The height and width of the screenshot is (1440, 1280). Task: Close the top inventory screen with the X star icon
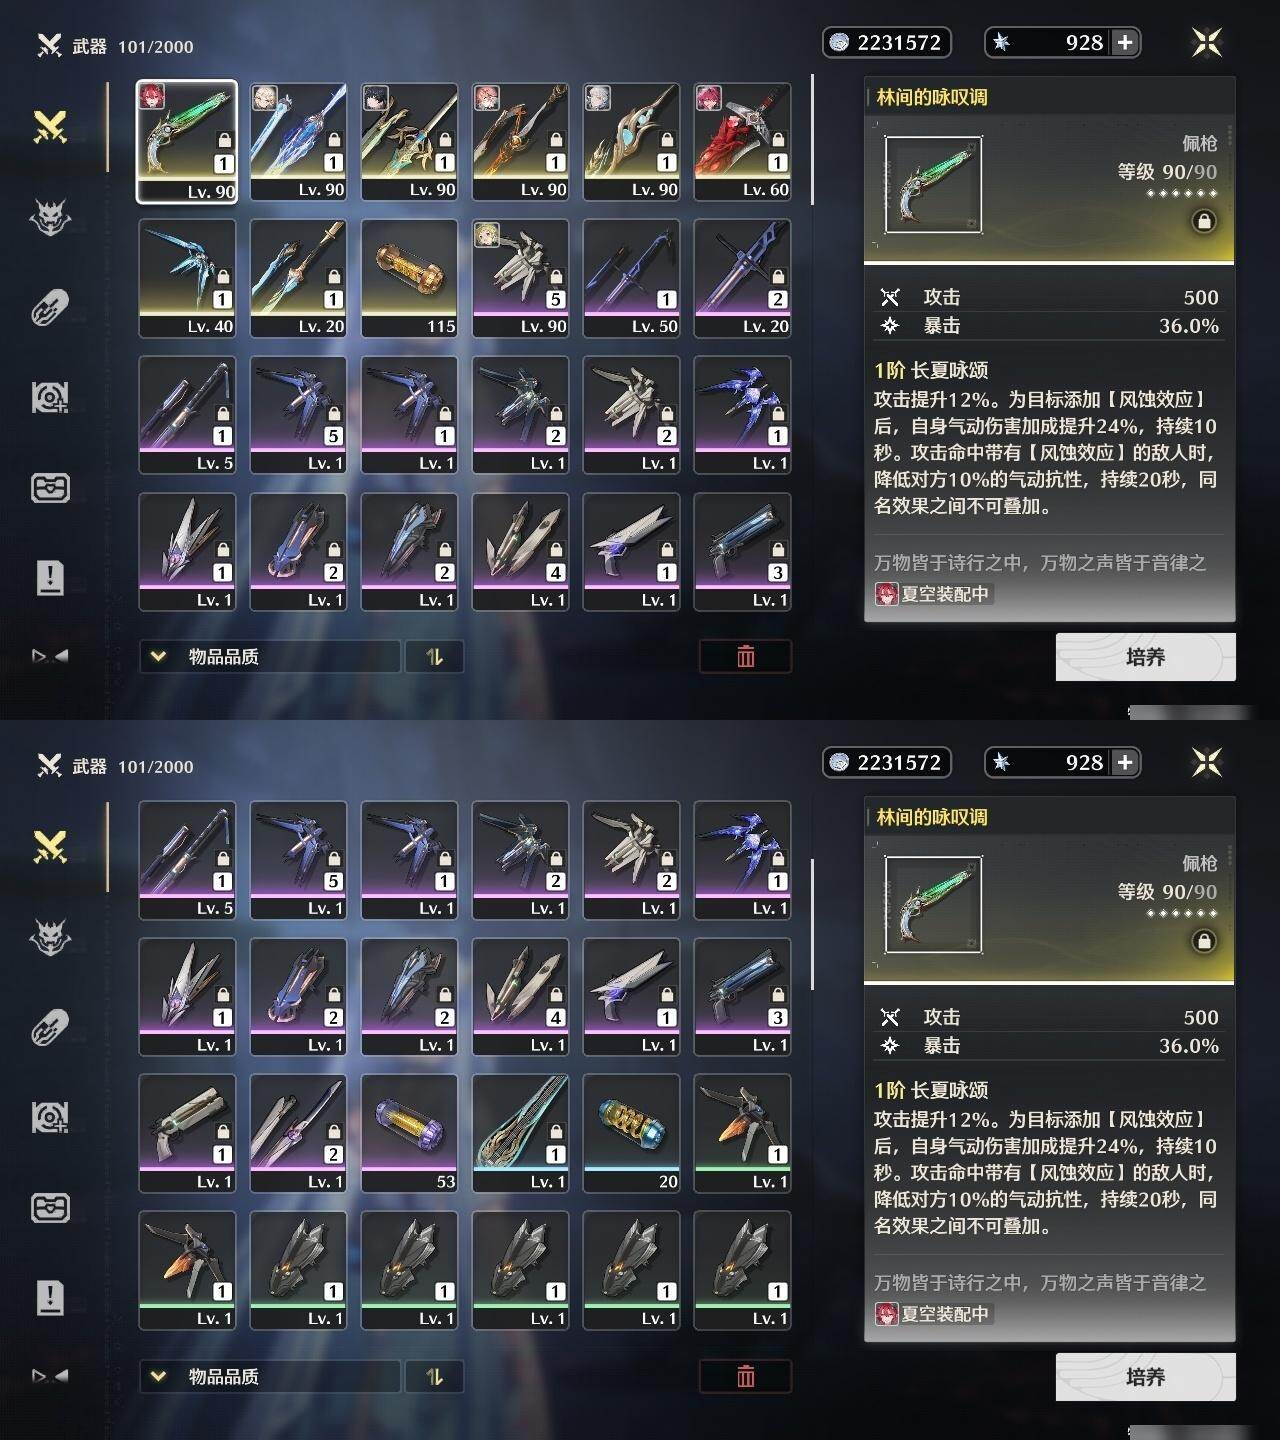pyautogui.click(x=1207, y=42)
